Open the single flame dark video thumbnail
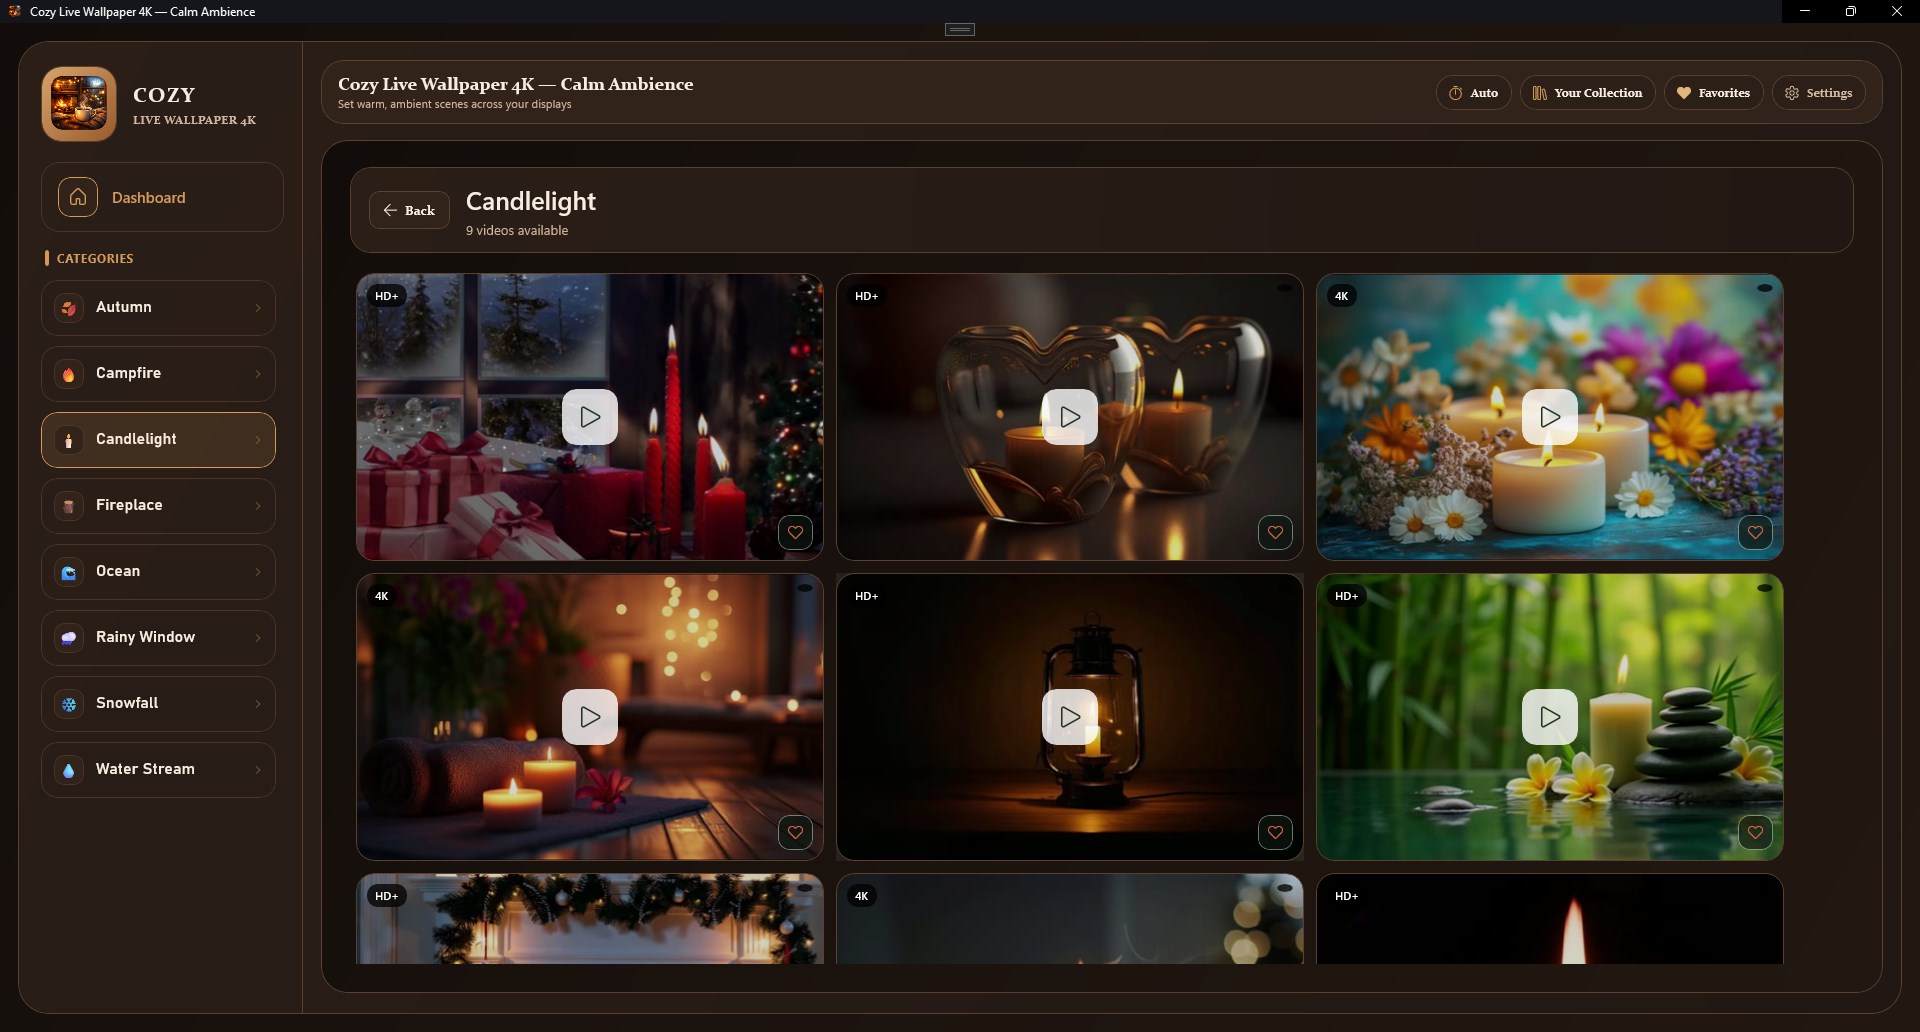Image resolution: width=1920 pixels, height=1032 pixels. pos(1550,919)
